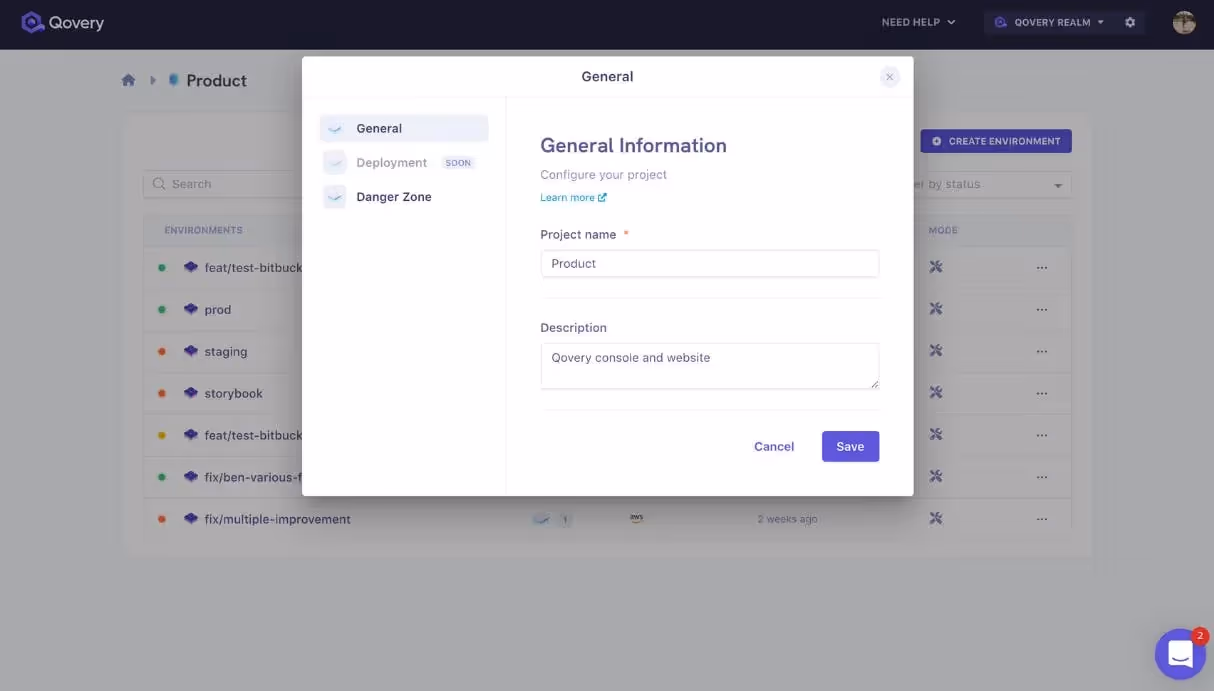1214x691 pixels.
Task: Click inside the Project name field
Action: pyautogui.click(x=709, y=263)
